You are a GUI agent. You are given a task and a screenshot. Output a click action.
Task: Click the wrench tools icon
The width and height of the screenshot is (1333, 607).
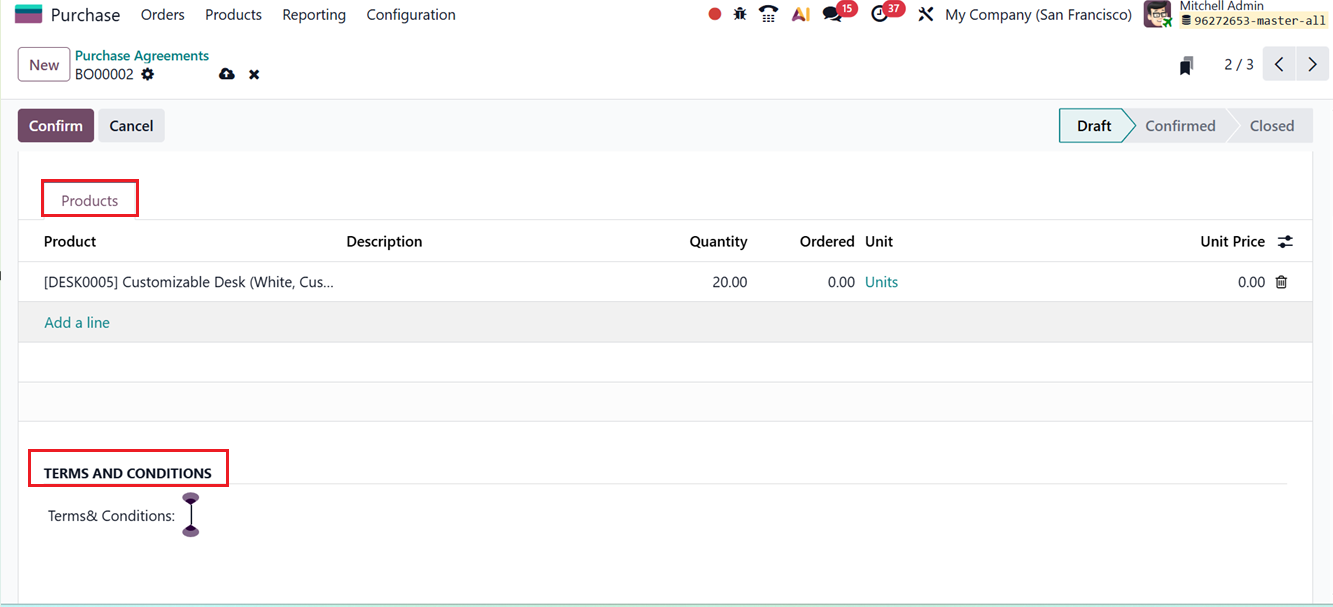[x=926, y=14]
